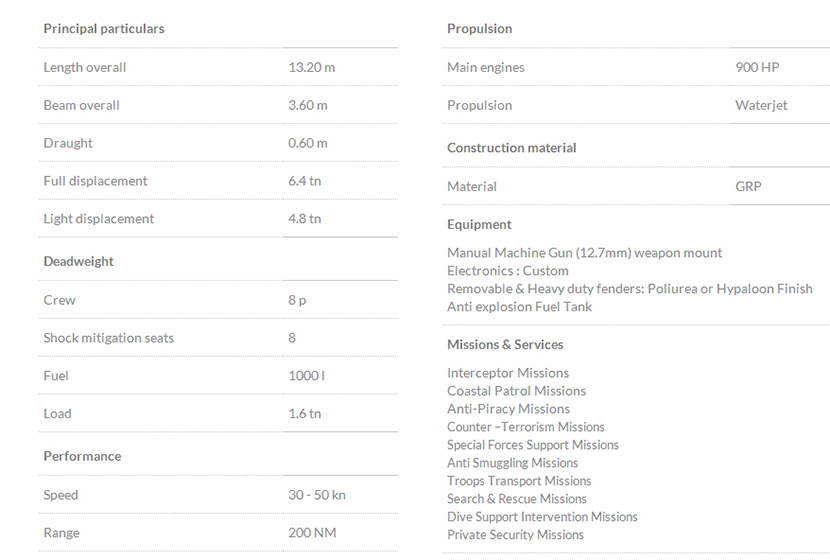Select the Full displacement row label
Image resolution: width=830 pixels, height=560 pixels.
[x=95, y=181]
